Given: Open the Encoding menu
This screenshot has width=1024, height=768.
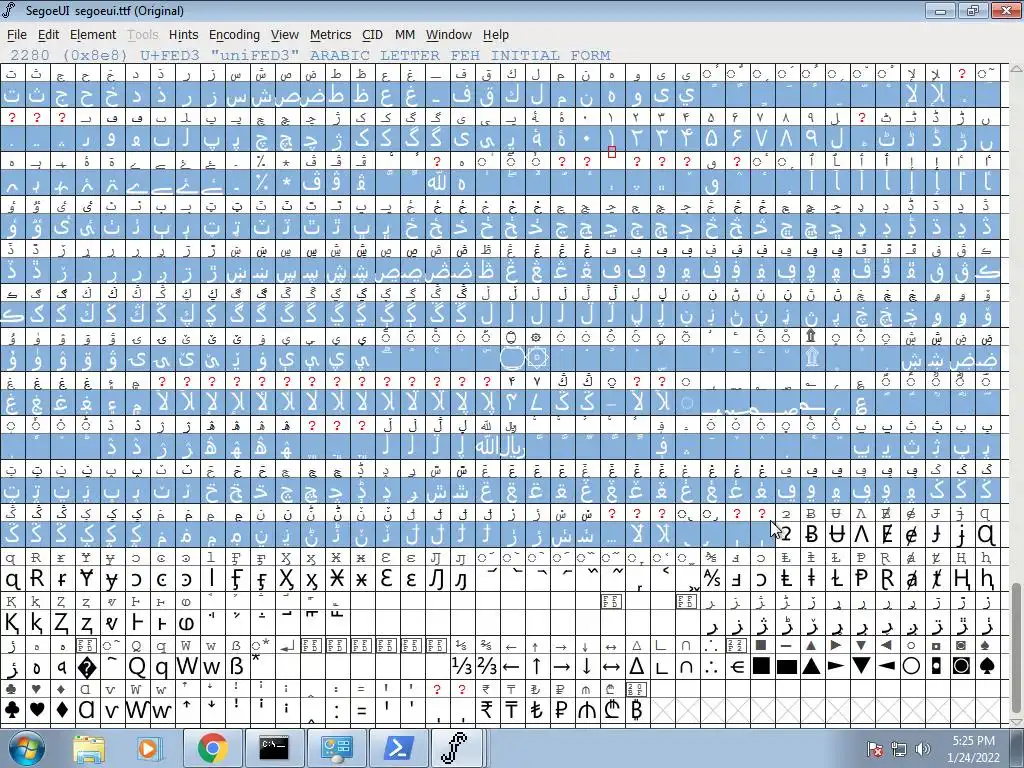Looking at the screenshot, I should click(x=234, y=35).
